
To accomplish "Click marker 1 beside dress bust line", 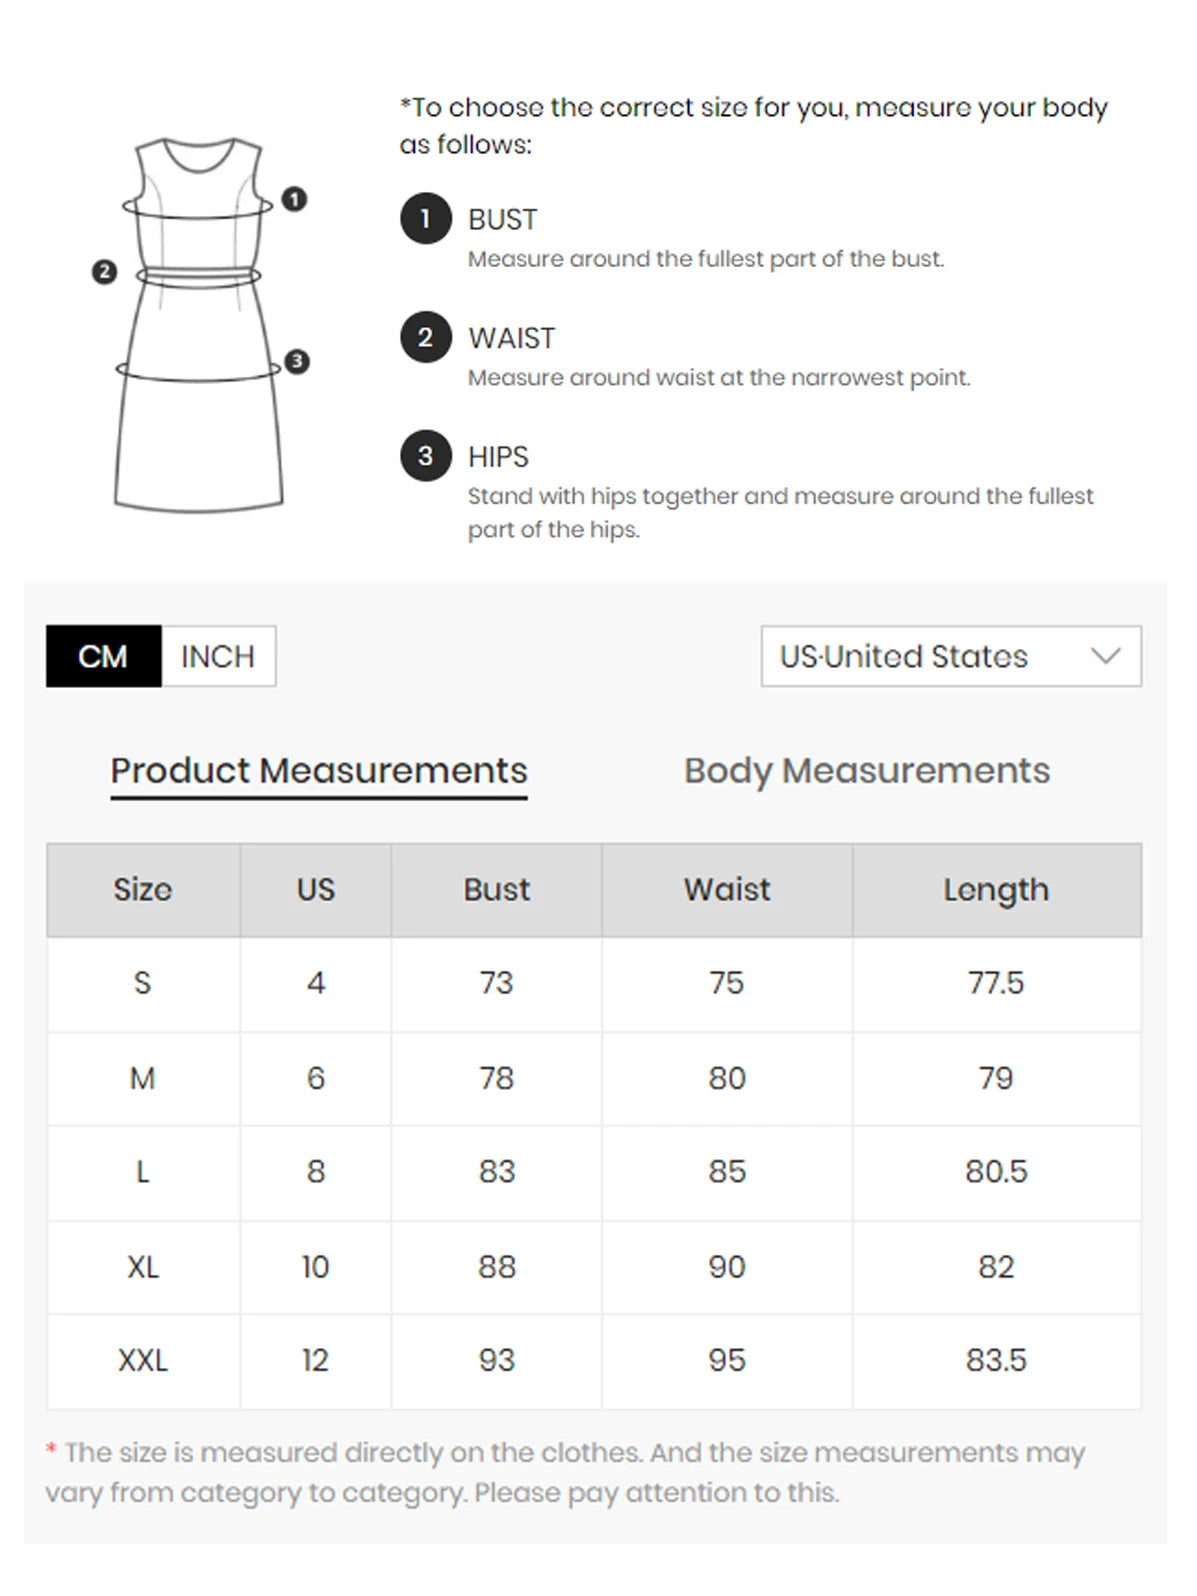I will click(294, 199).
